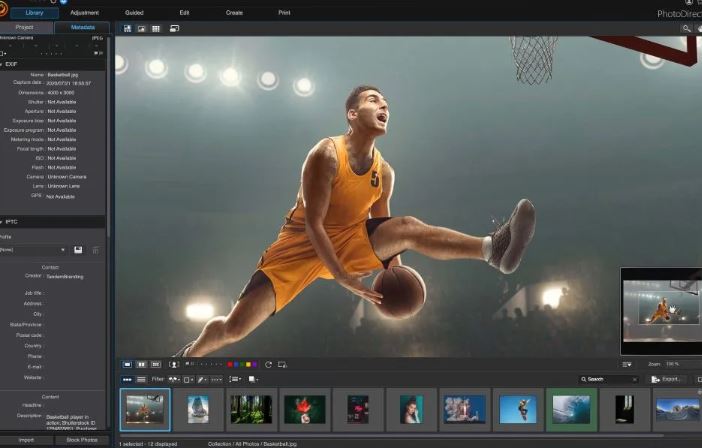Apply purple color label

(x=254, y=365)
